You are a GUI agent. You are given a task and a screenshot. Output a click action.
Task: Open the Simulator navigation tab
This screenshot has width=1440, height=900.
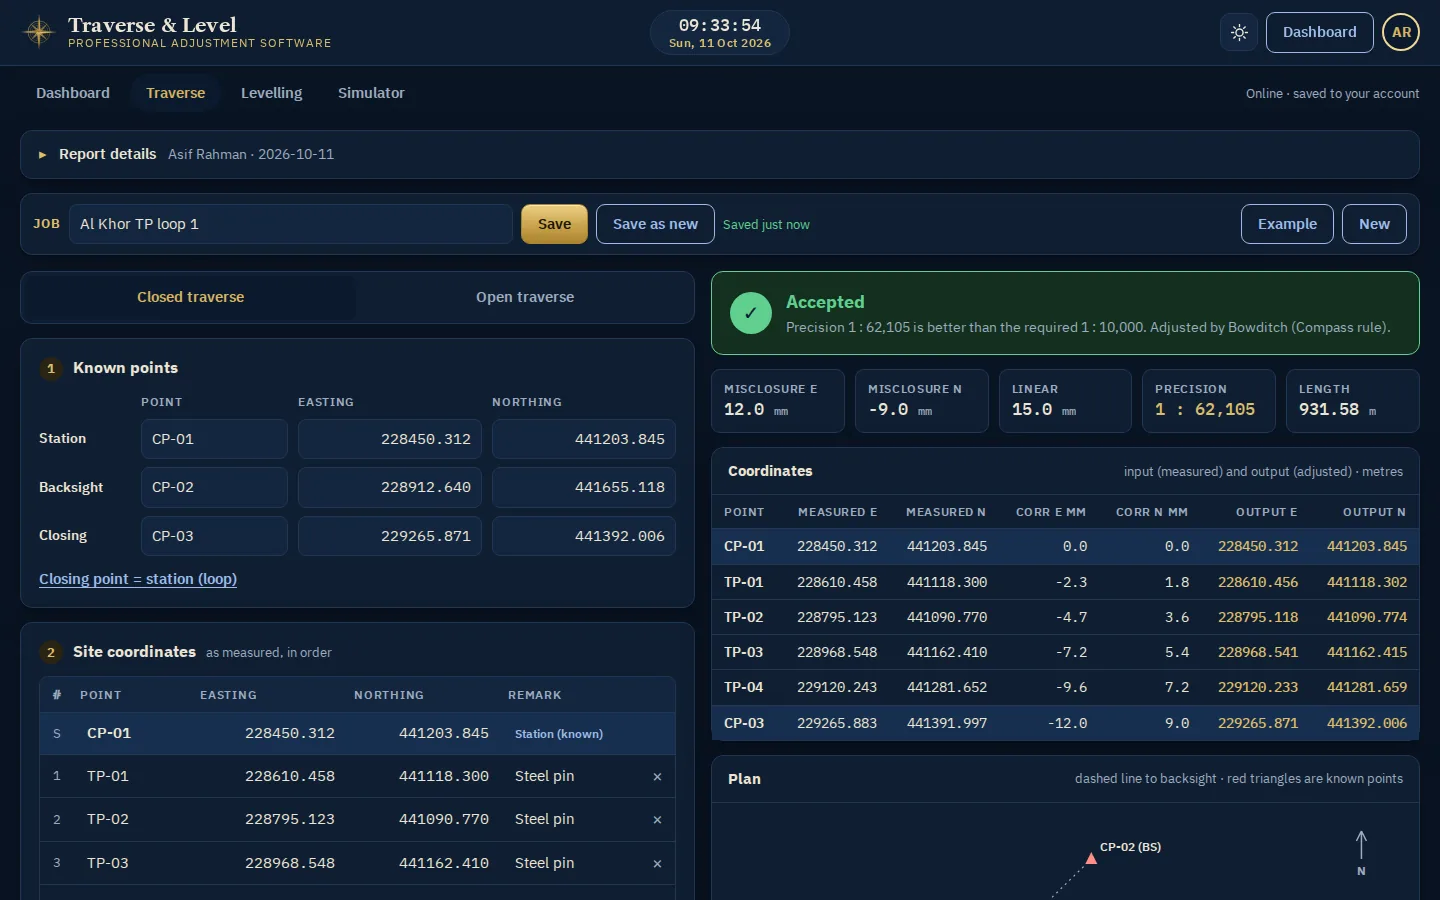coord(371,93)
